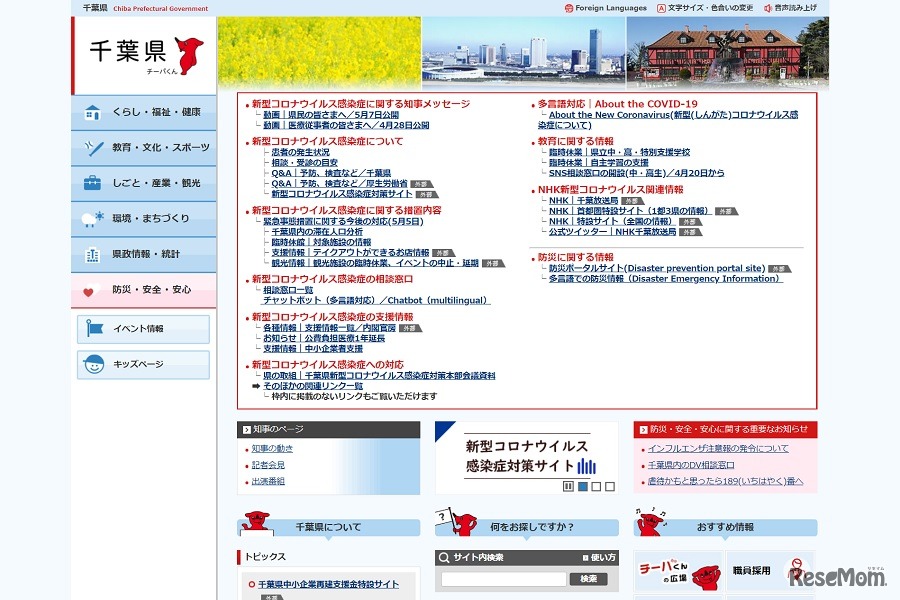Open the Foreign Languages globe icon
The image size is (900, 600).
(569, 8)
